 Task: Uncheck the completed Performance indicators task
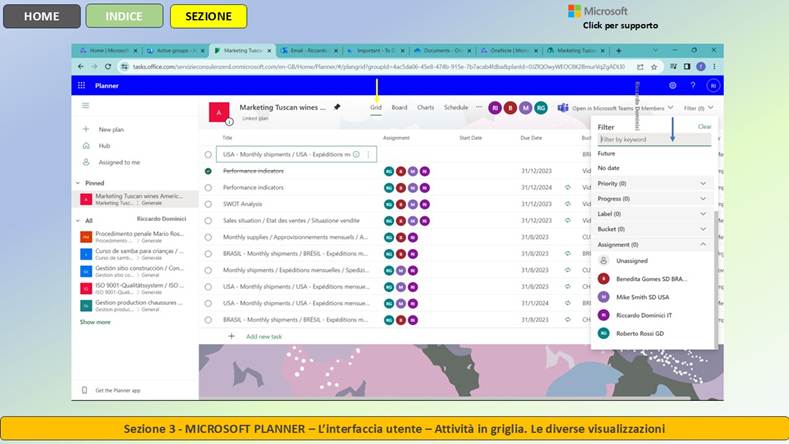click(x=208, y=171)
